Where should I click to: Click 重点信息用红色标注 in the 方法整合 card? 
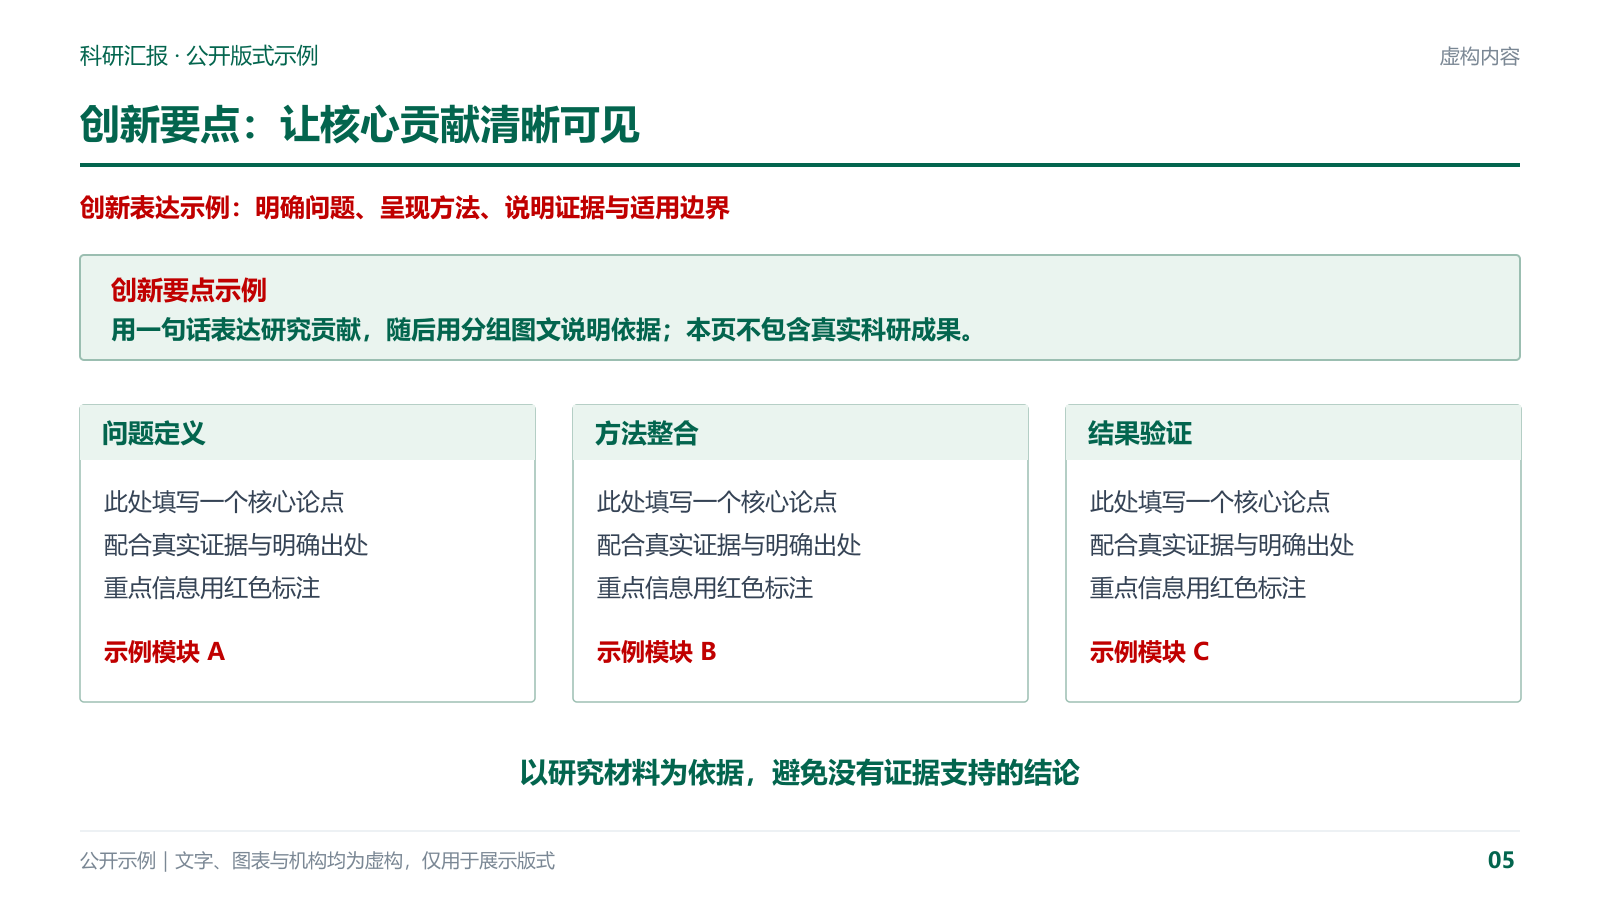[705, 588]
